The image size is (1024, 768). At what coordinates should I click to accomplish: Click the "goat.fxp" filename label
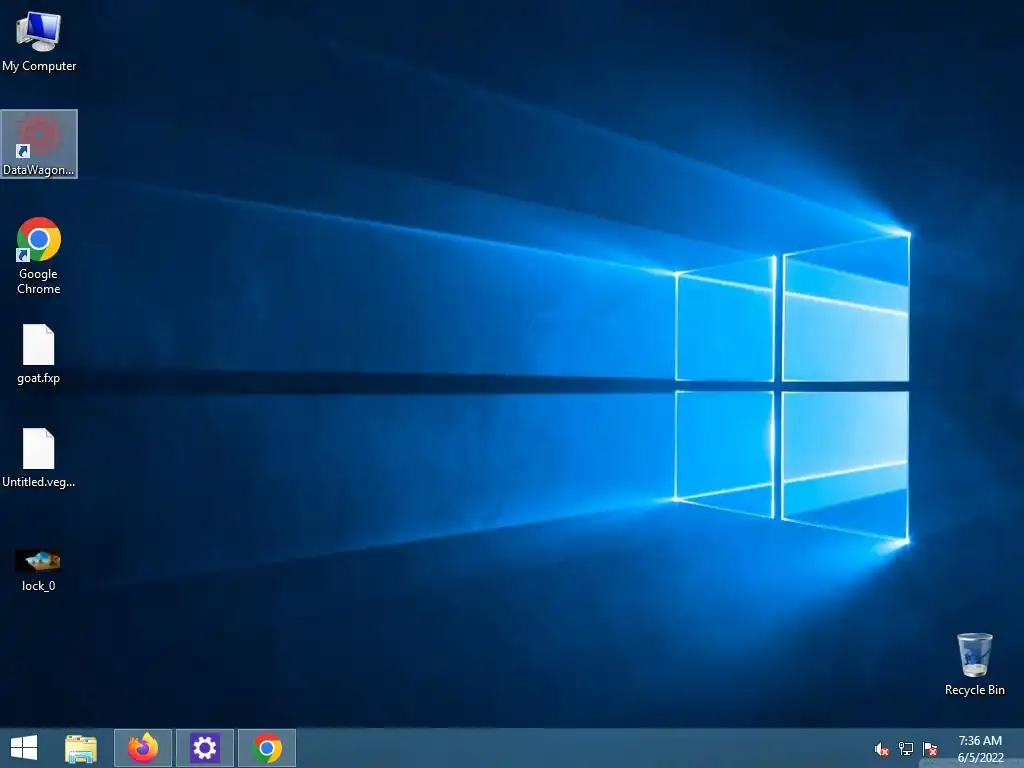[39, 378]
